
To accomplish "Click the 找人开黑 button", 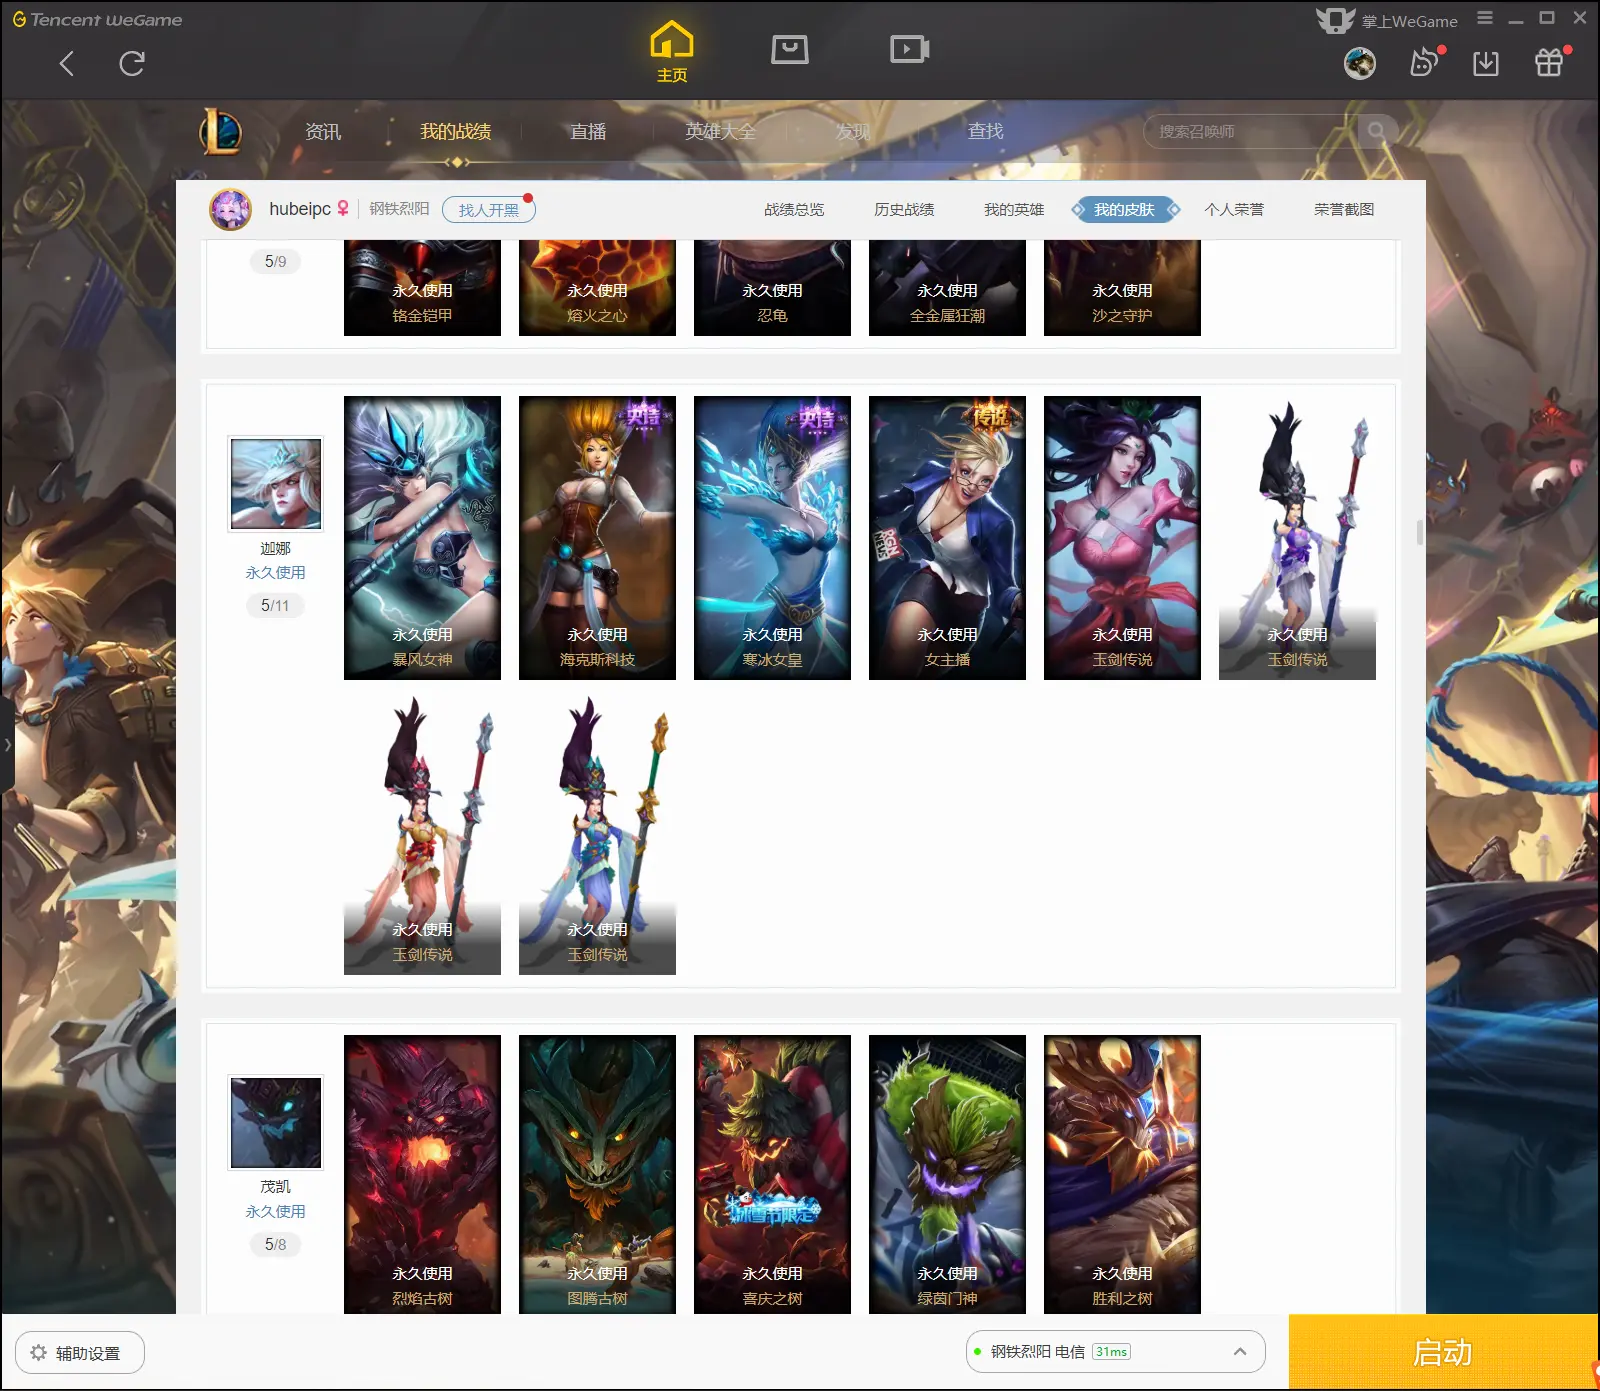I will [489, 210].
